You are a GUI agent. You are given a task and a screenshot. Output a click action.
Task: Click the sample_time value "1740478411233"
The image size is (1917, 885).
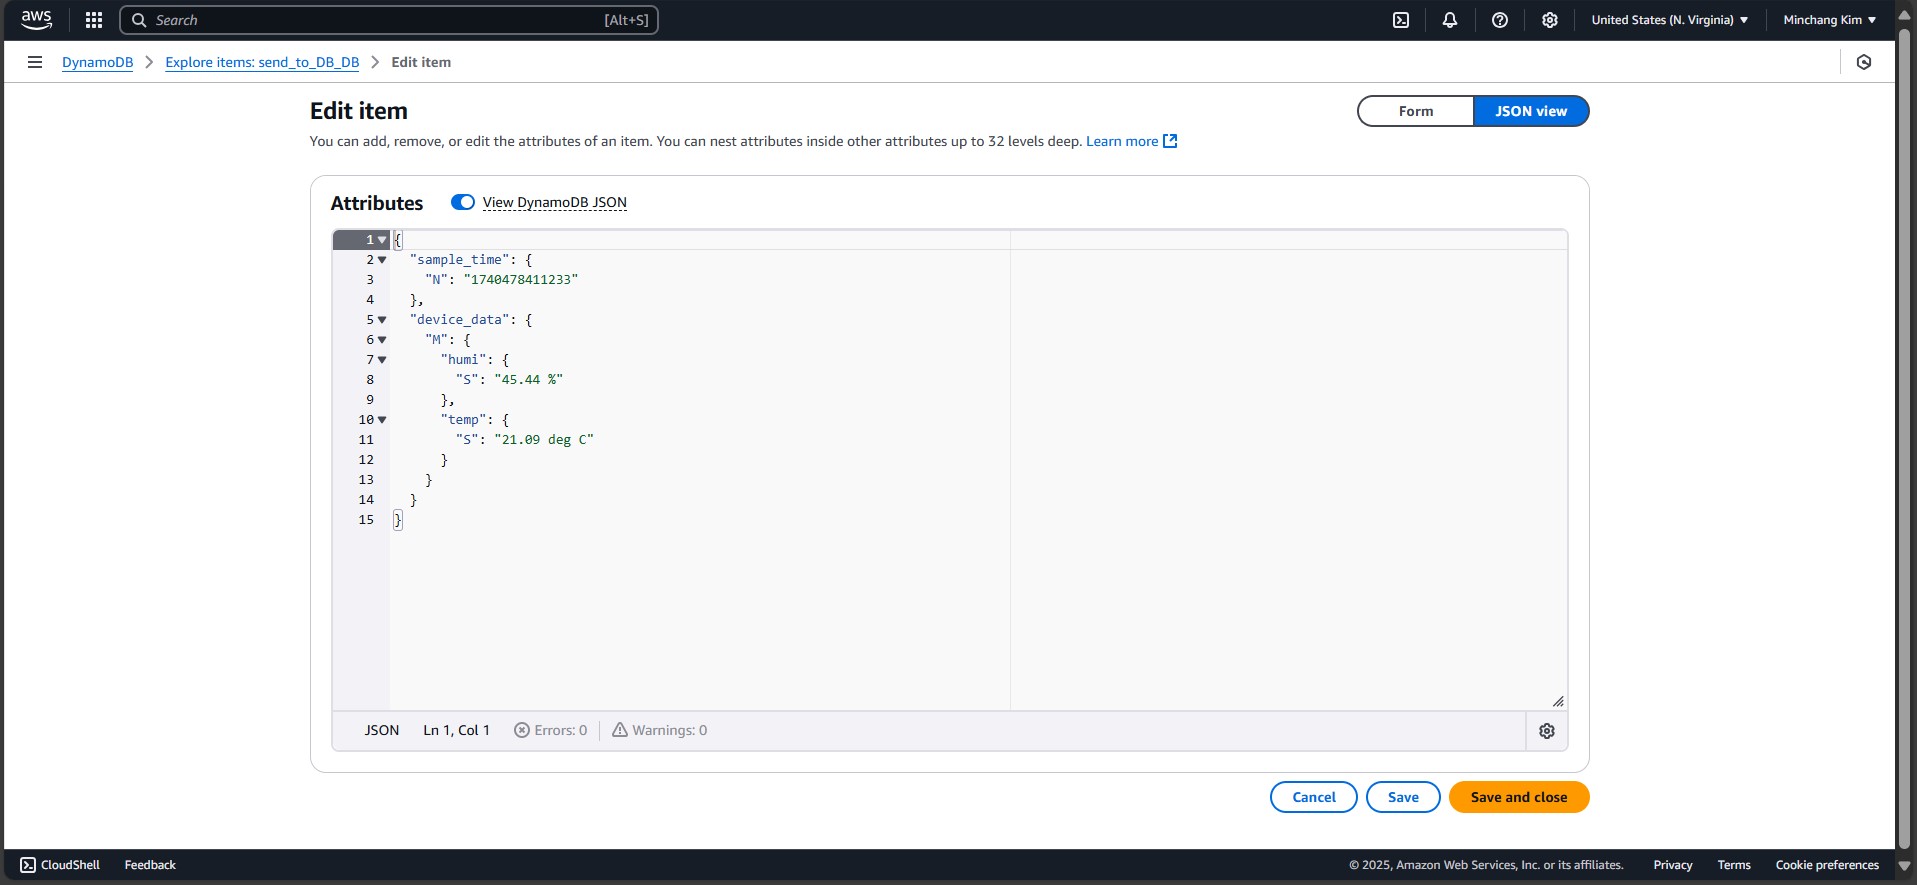point(521,280)
